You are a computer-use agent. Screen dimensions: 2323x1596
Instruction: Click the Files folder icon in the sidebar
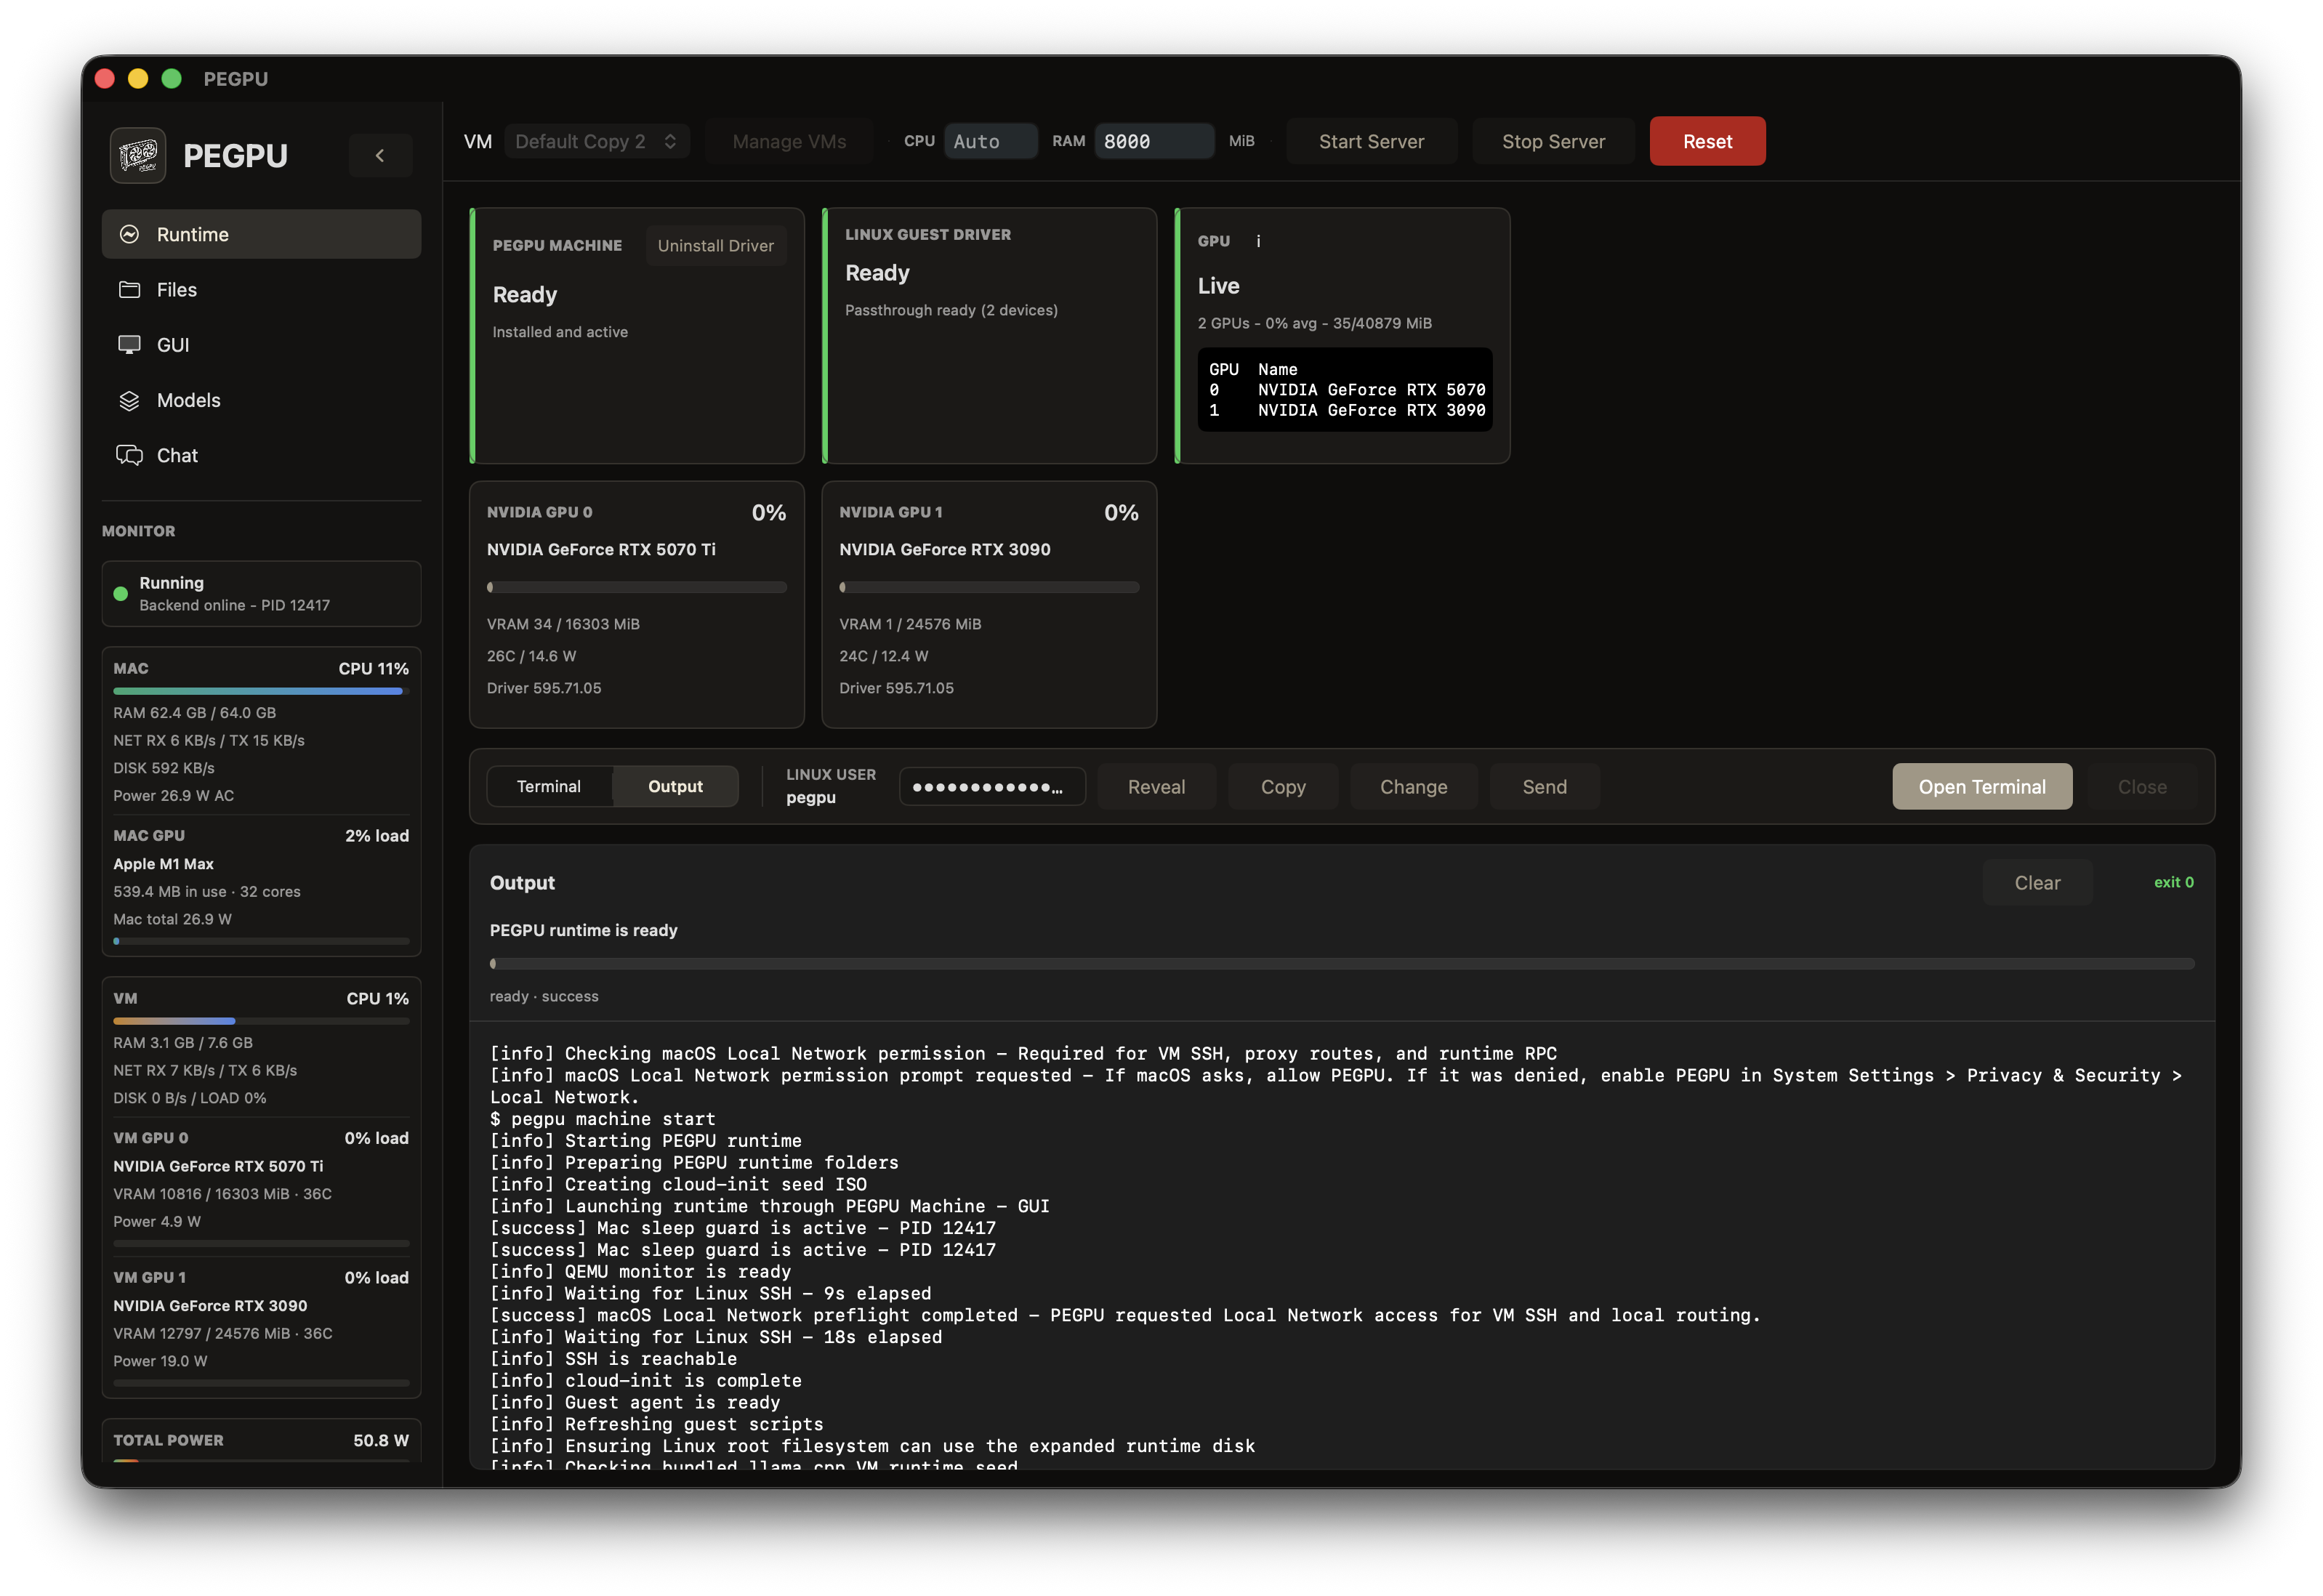pyautogui.click(x=129, y=289)
